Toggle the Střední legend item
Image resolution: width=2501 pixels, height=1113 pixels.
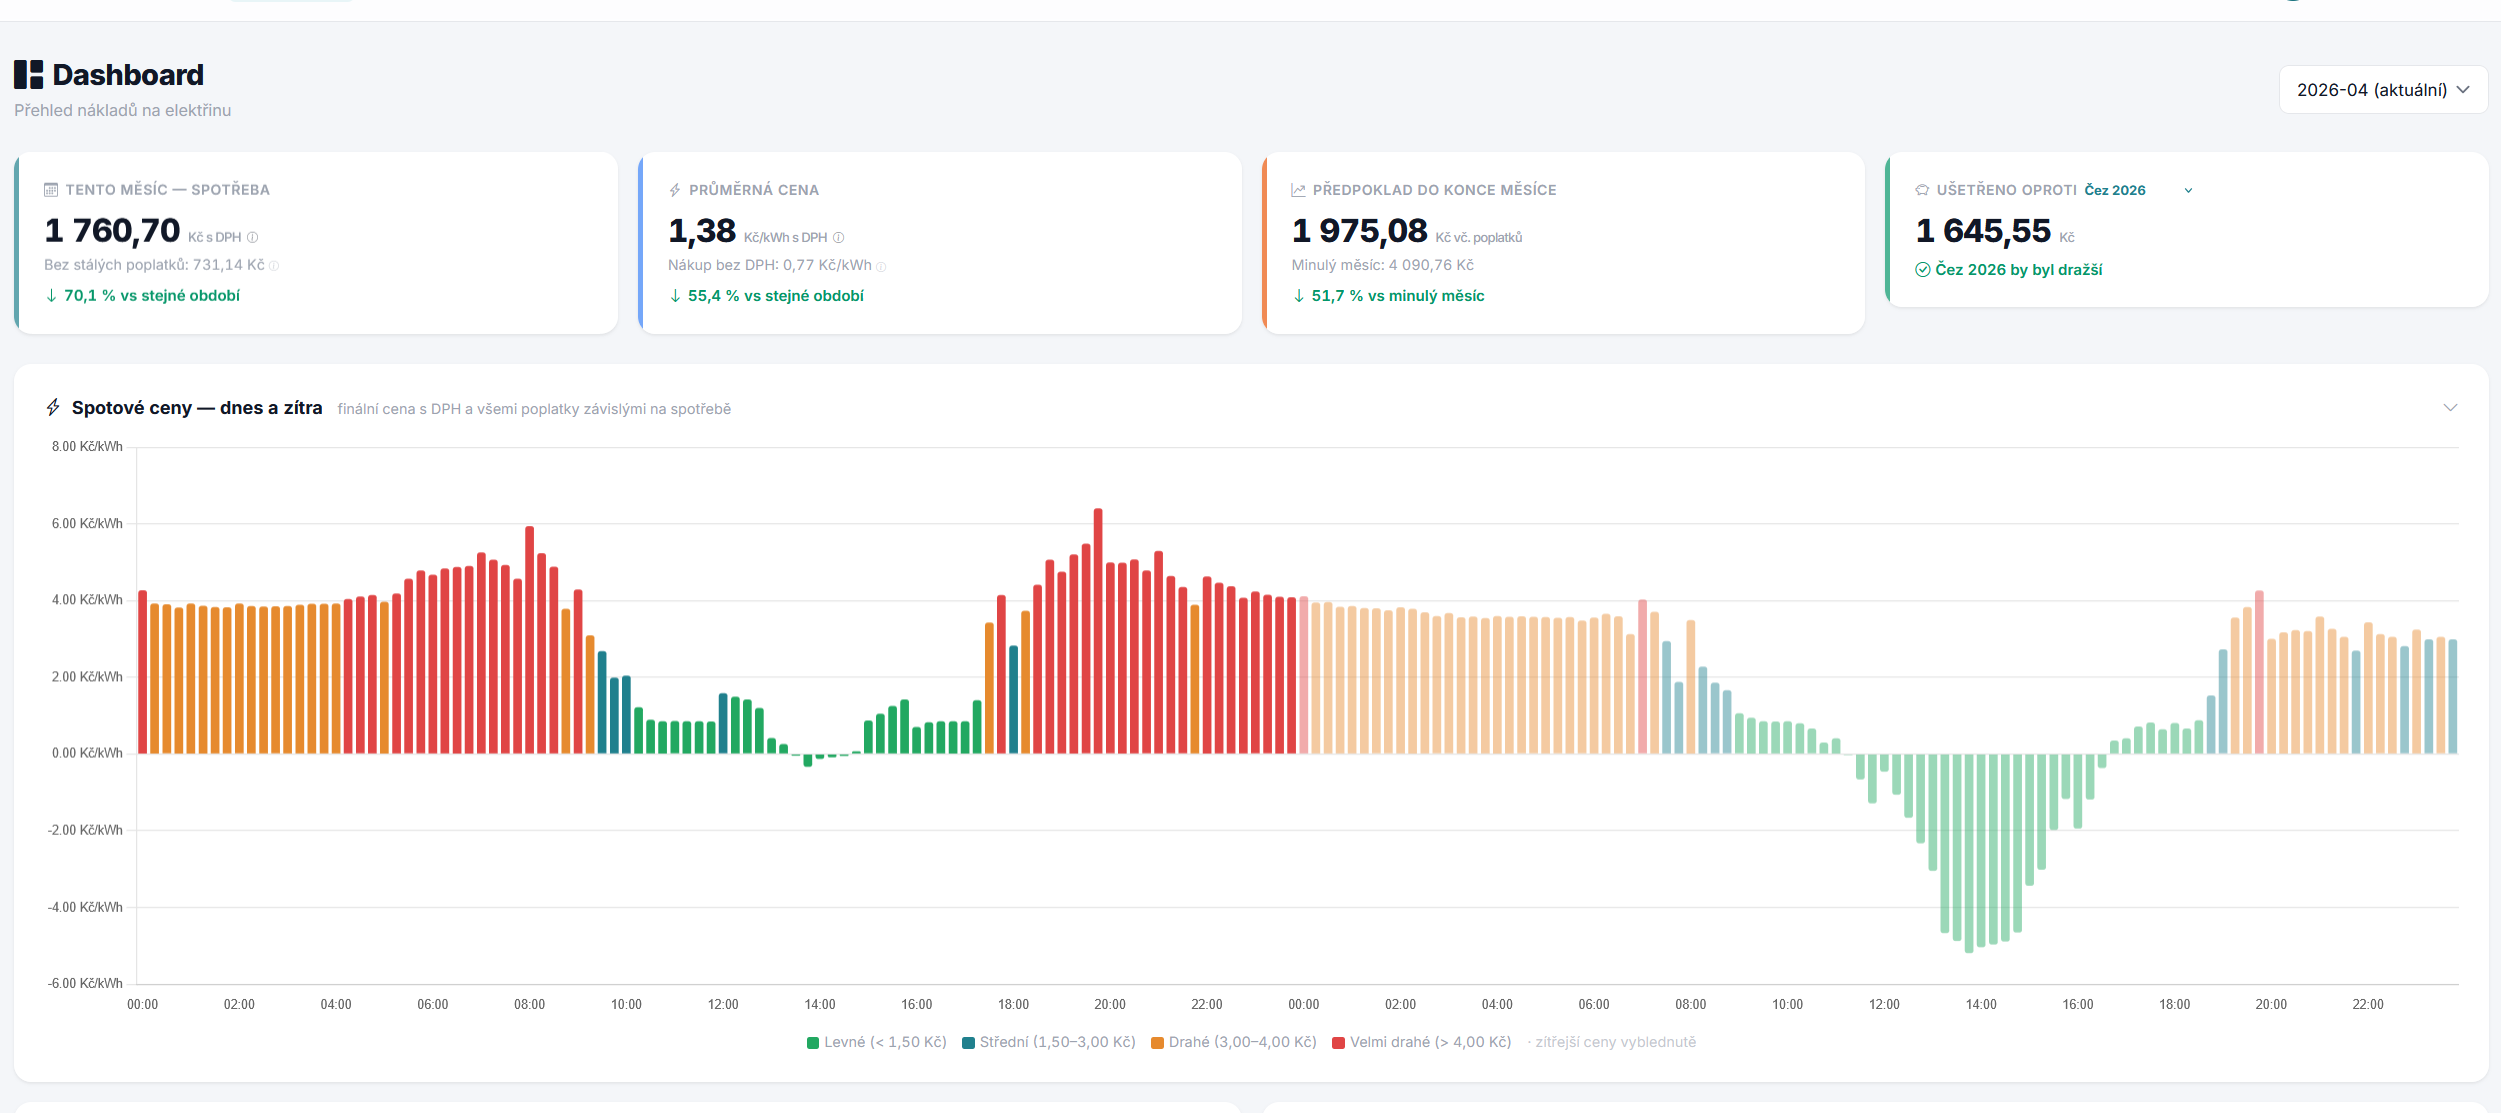[x=1048, y=1042]
